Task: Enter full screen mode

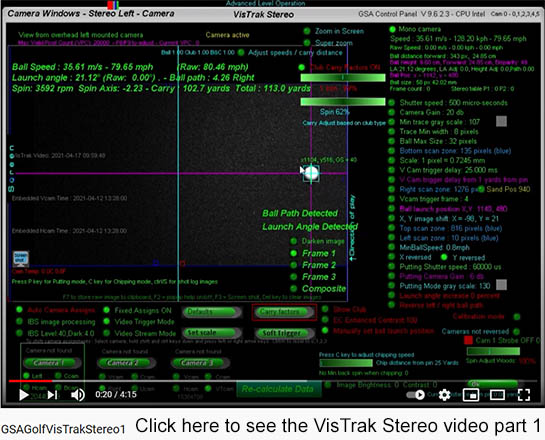Action: (524, 395)
